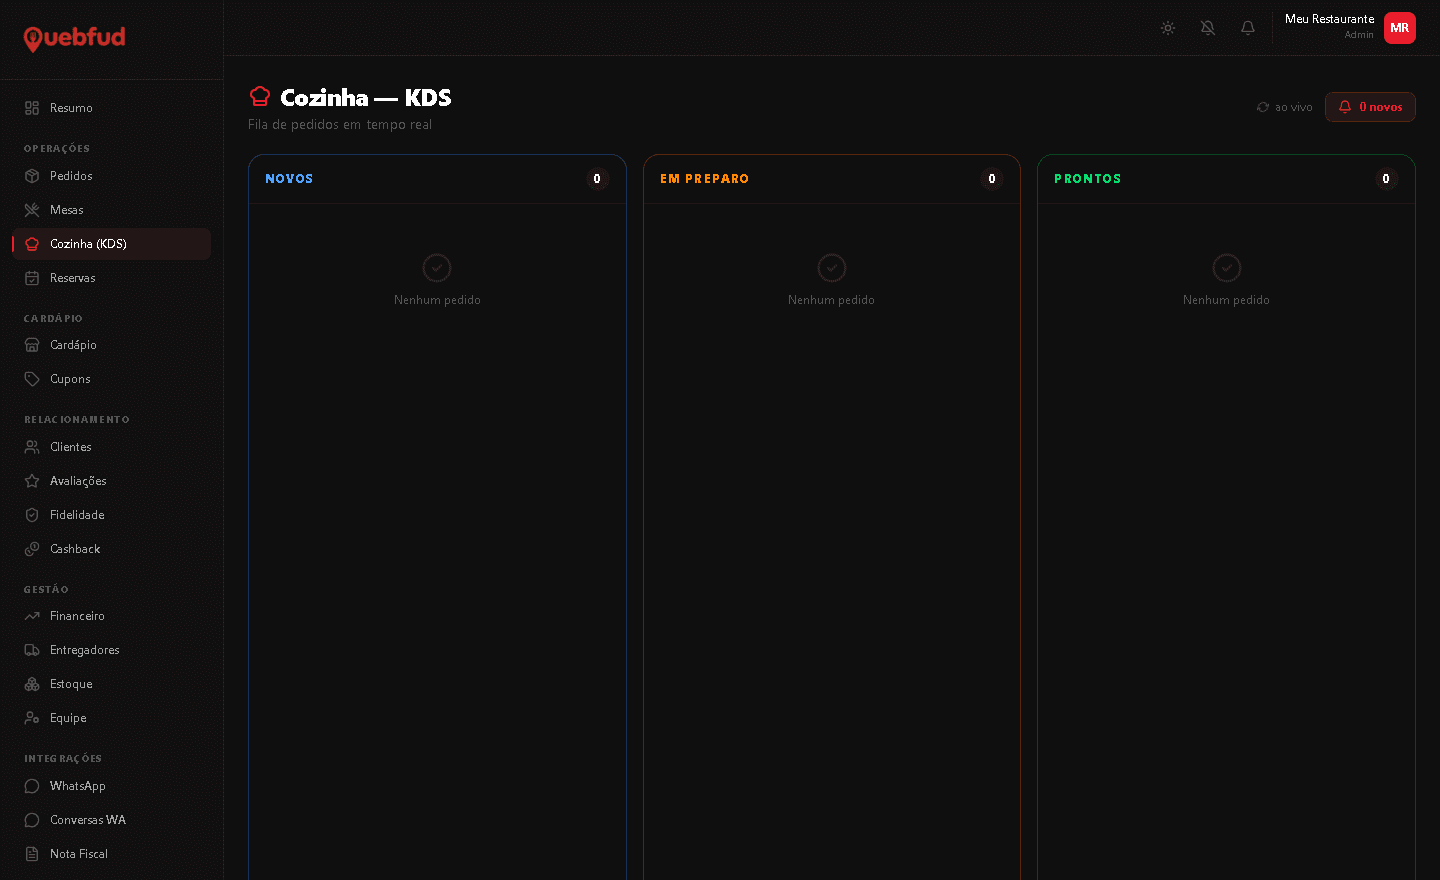Image resolution: width=1440 pixels, height=880 pixels.
Task: Open Nota Fiscal page
Action: pyautogui.click(x=111, y=854)
